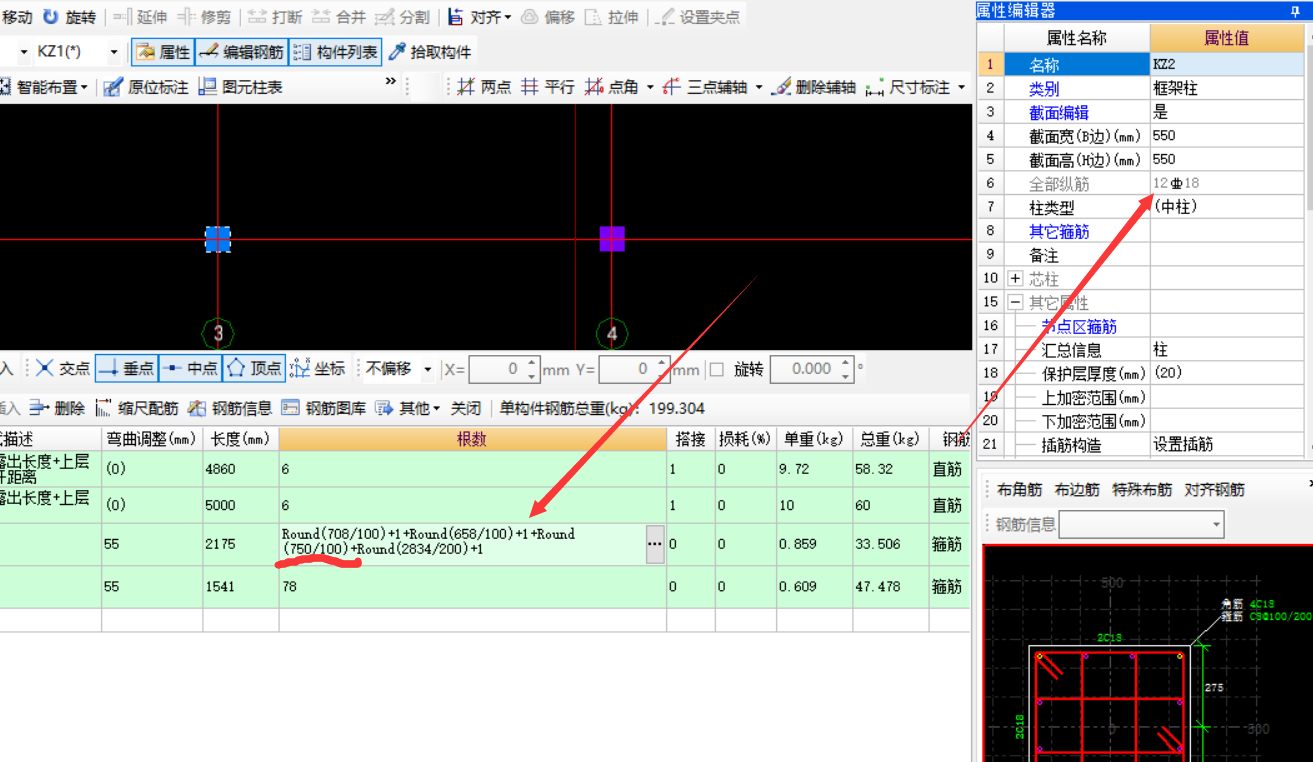Click the 分割 (split) tool
The height and width of the screenshot is (762, 1313).
pyautogui.click(x=403, y=17)
